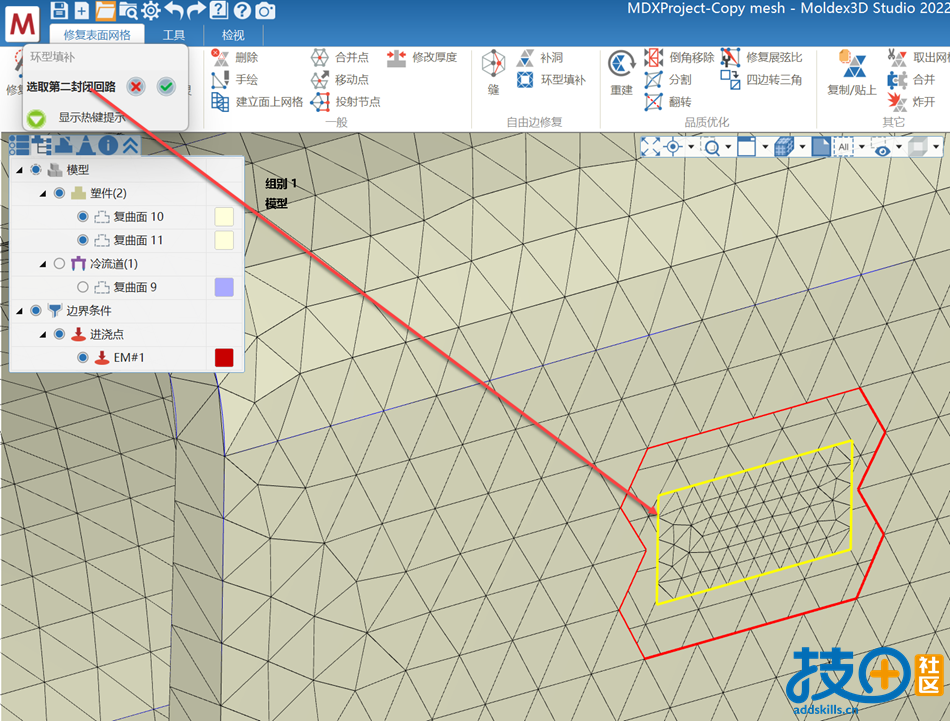Image resolution: width=950 pixels, height=721 pixels.
Task: Select the 修改厚度 modify thickness tool
Action: pos(422,58)
